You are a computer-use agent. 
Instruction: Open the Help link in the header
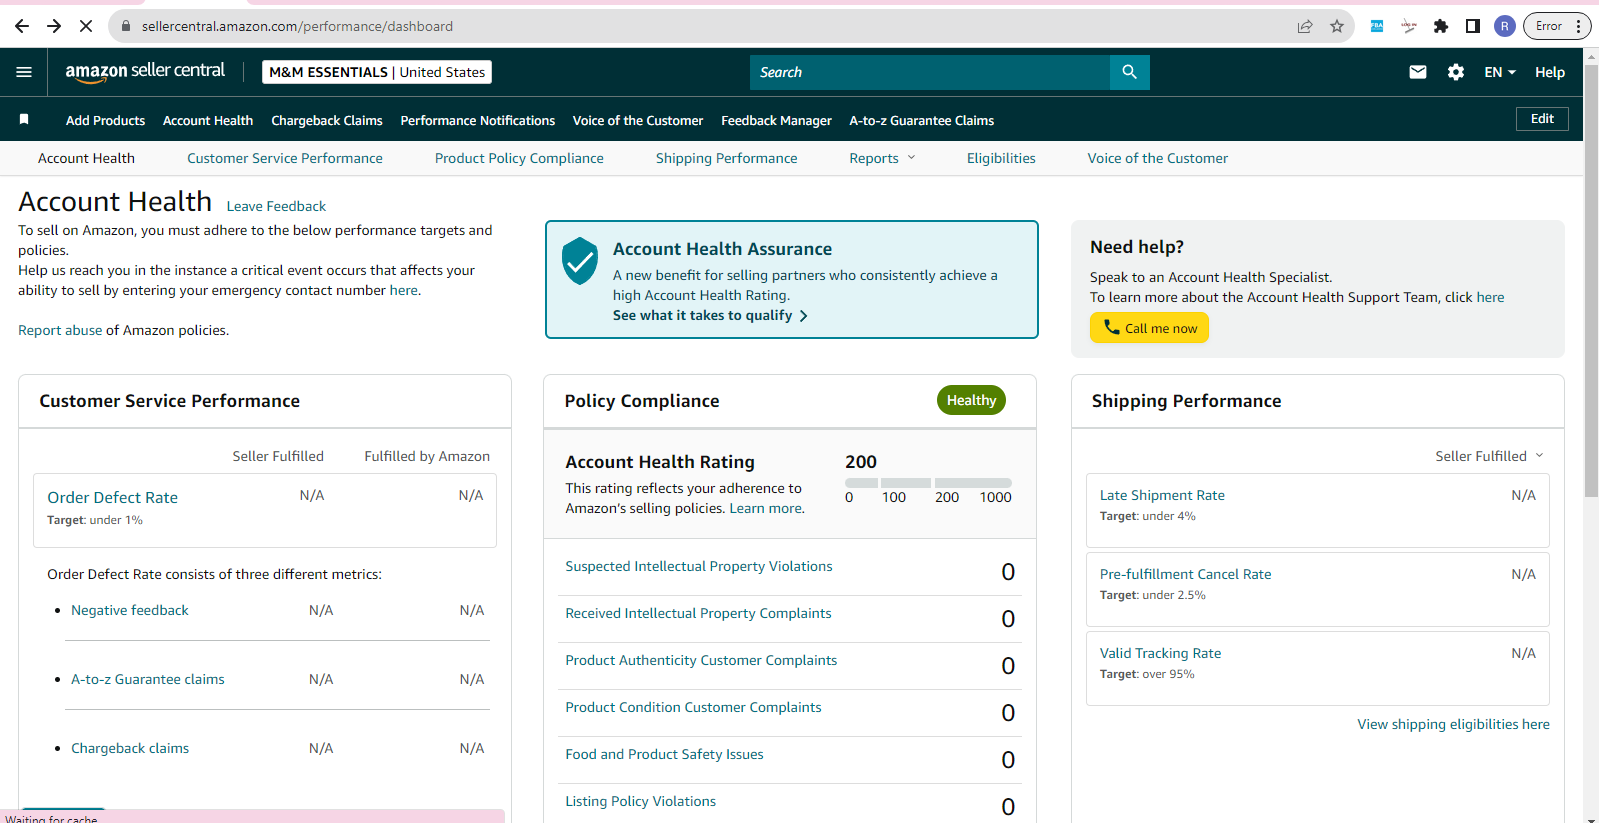(1550, 72)
